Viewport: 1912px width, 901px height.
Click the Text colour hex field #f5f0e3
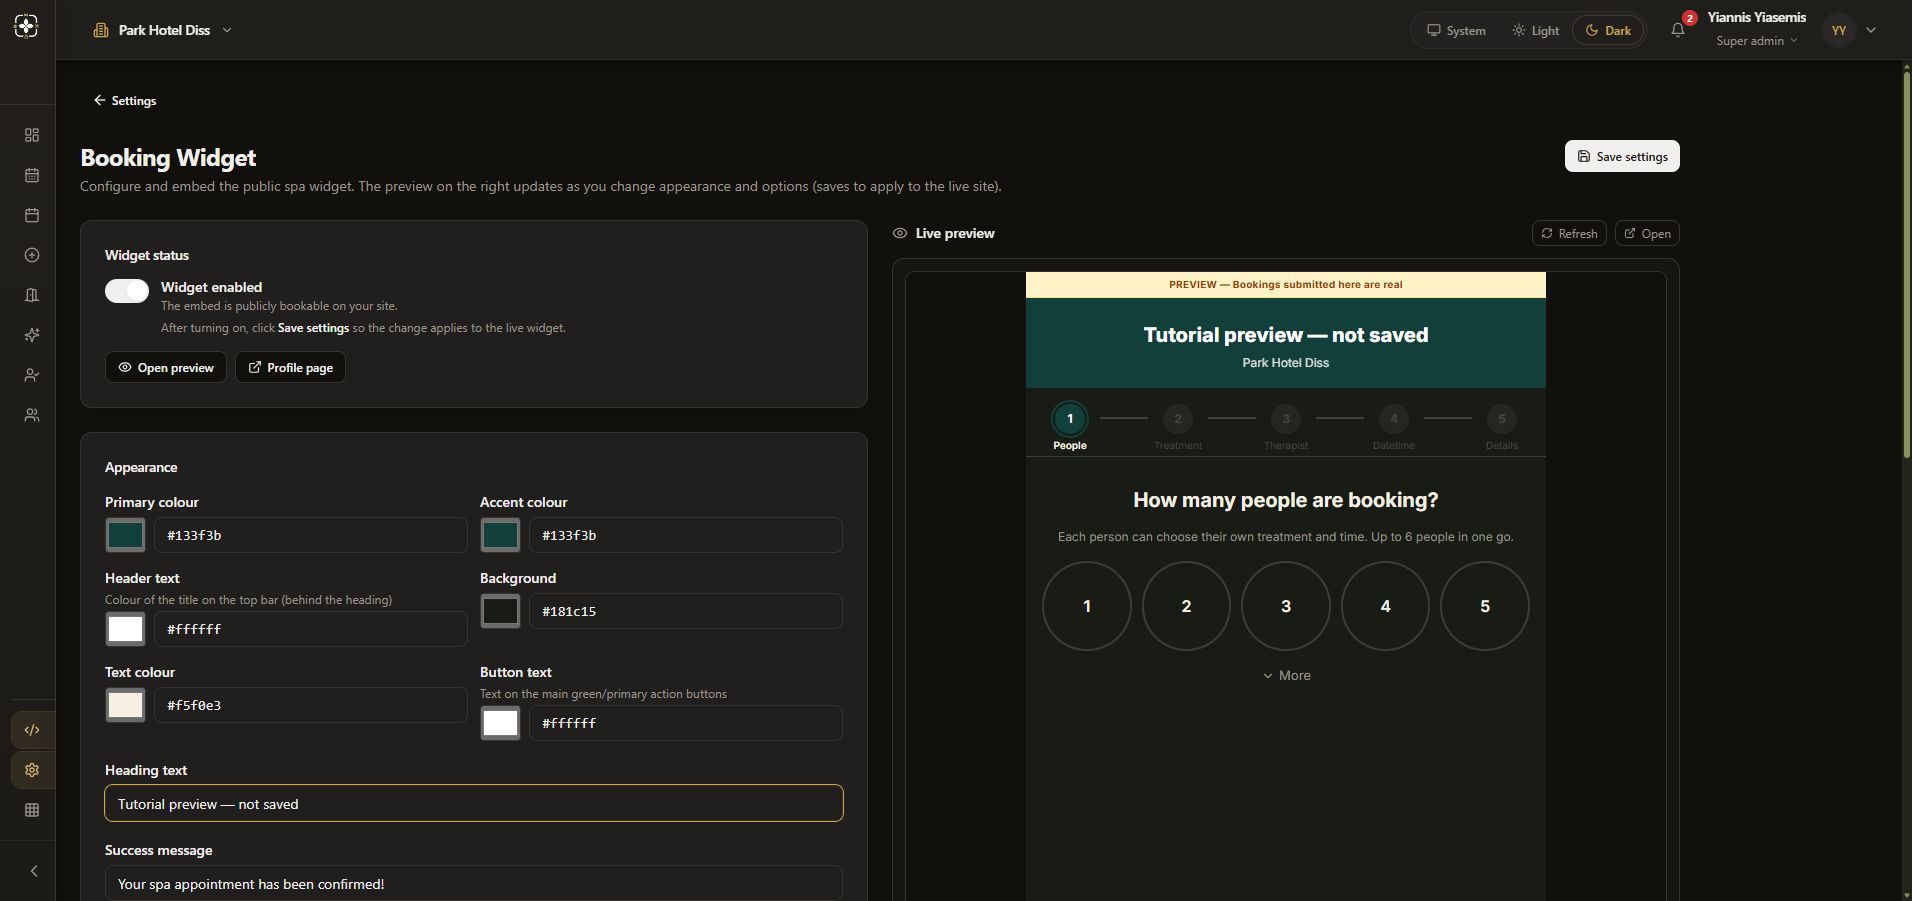tap(311, 705)
